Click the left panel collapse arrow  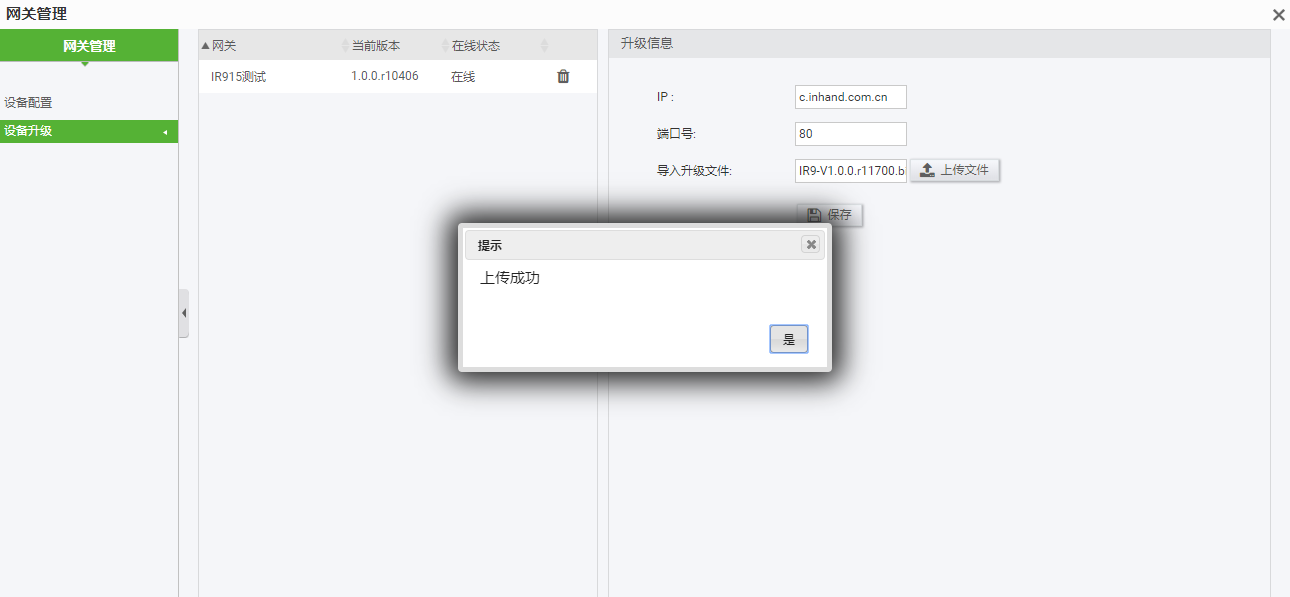pyautogui.click(x=184, y=312)
